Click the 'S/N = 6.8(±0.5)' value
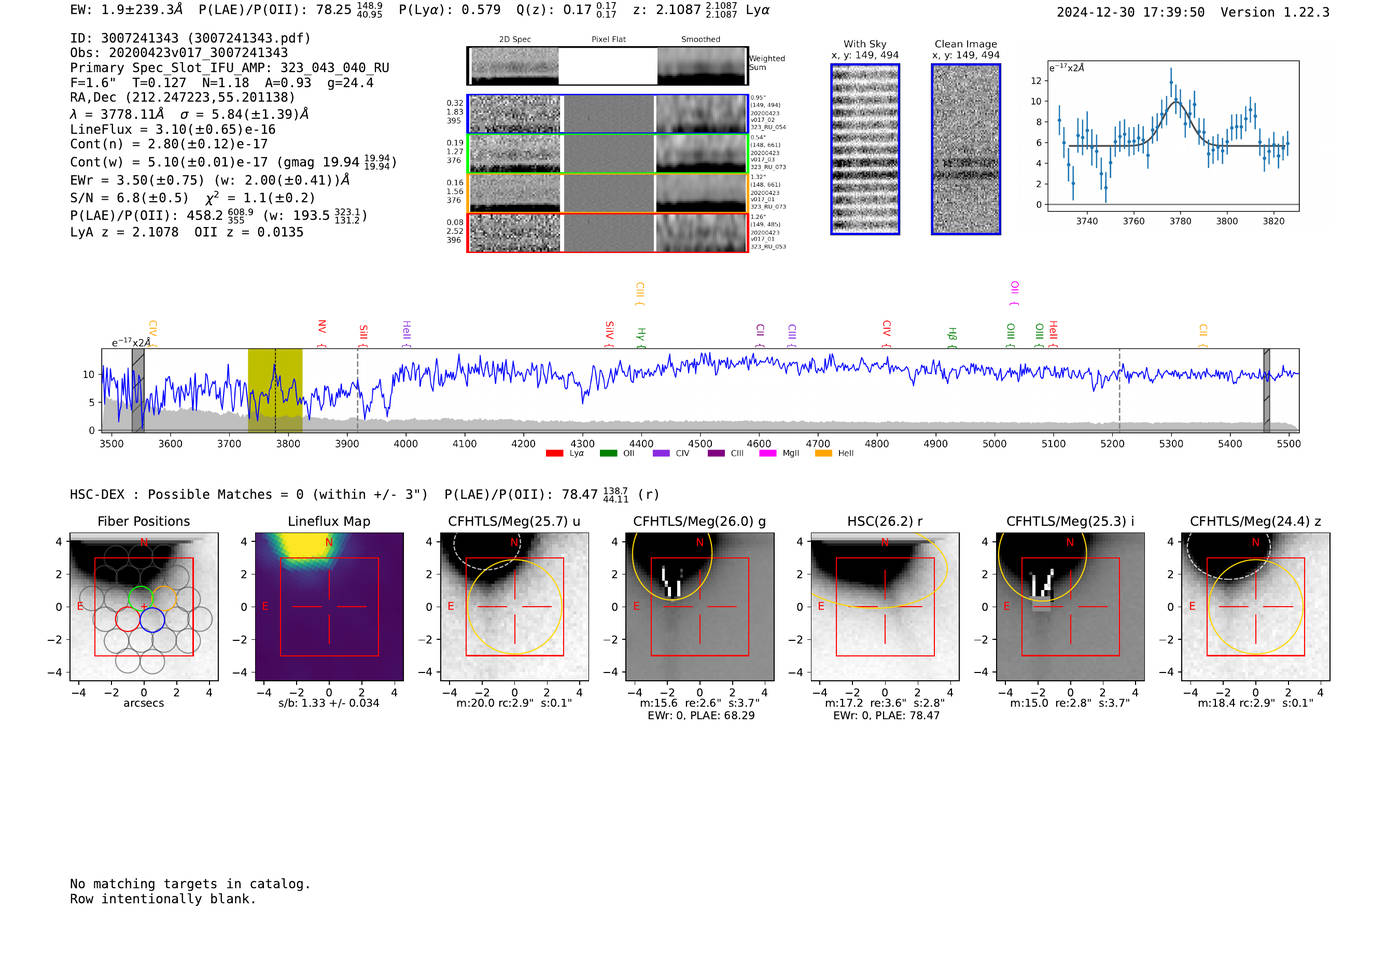Viewport: 1400px width, 953px height. tap(129, 198)
